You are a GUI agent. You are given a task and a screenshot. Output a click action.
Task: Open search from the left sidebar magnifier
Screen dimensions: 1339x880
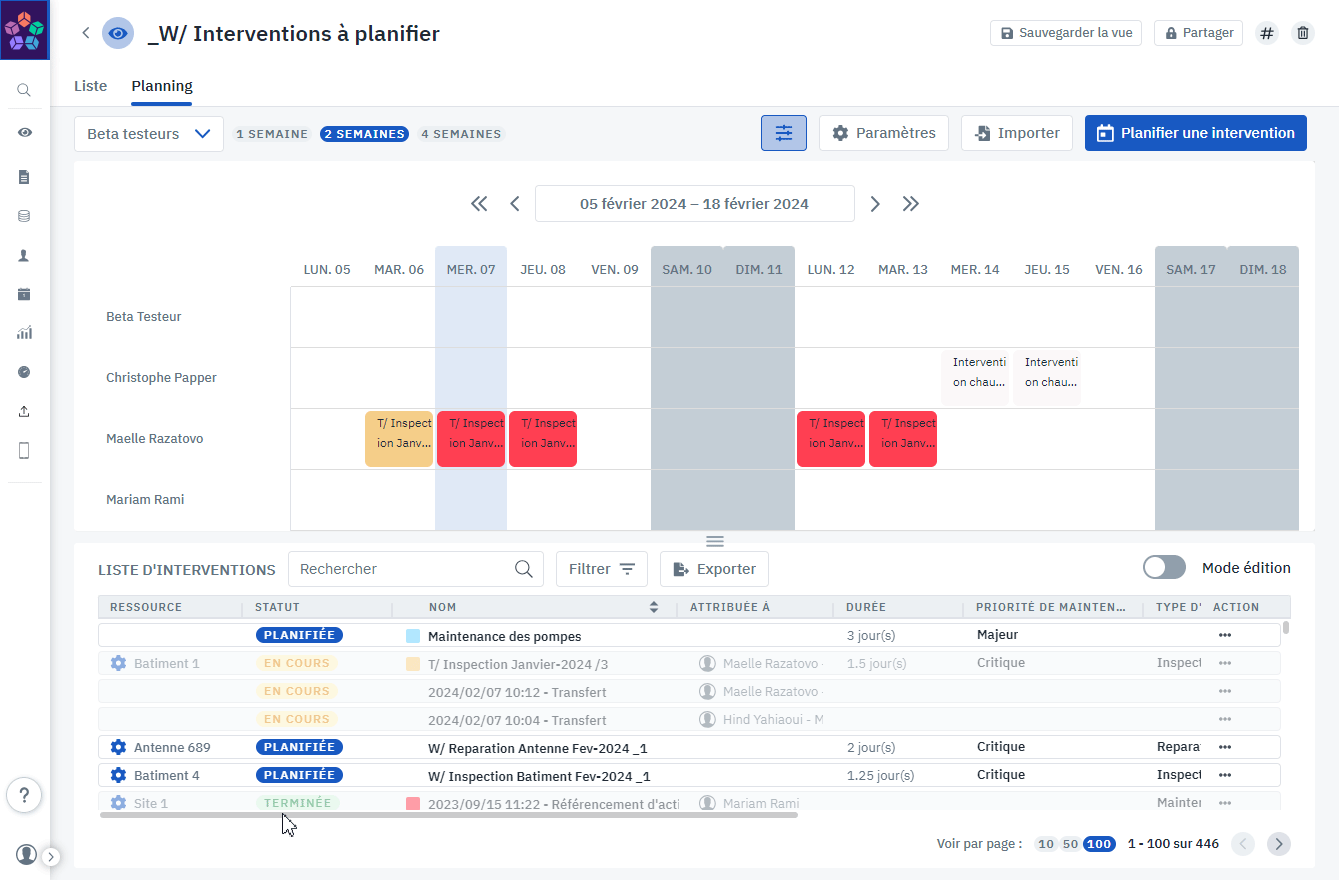pyautogui.click(x=24, y=90)
